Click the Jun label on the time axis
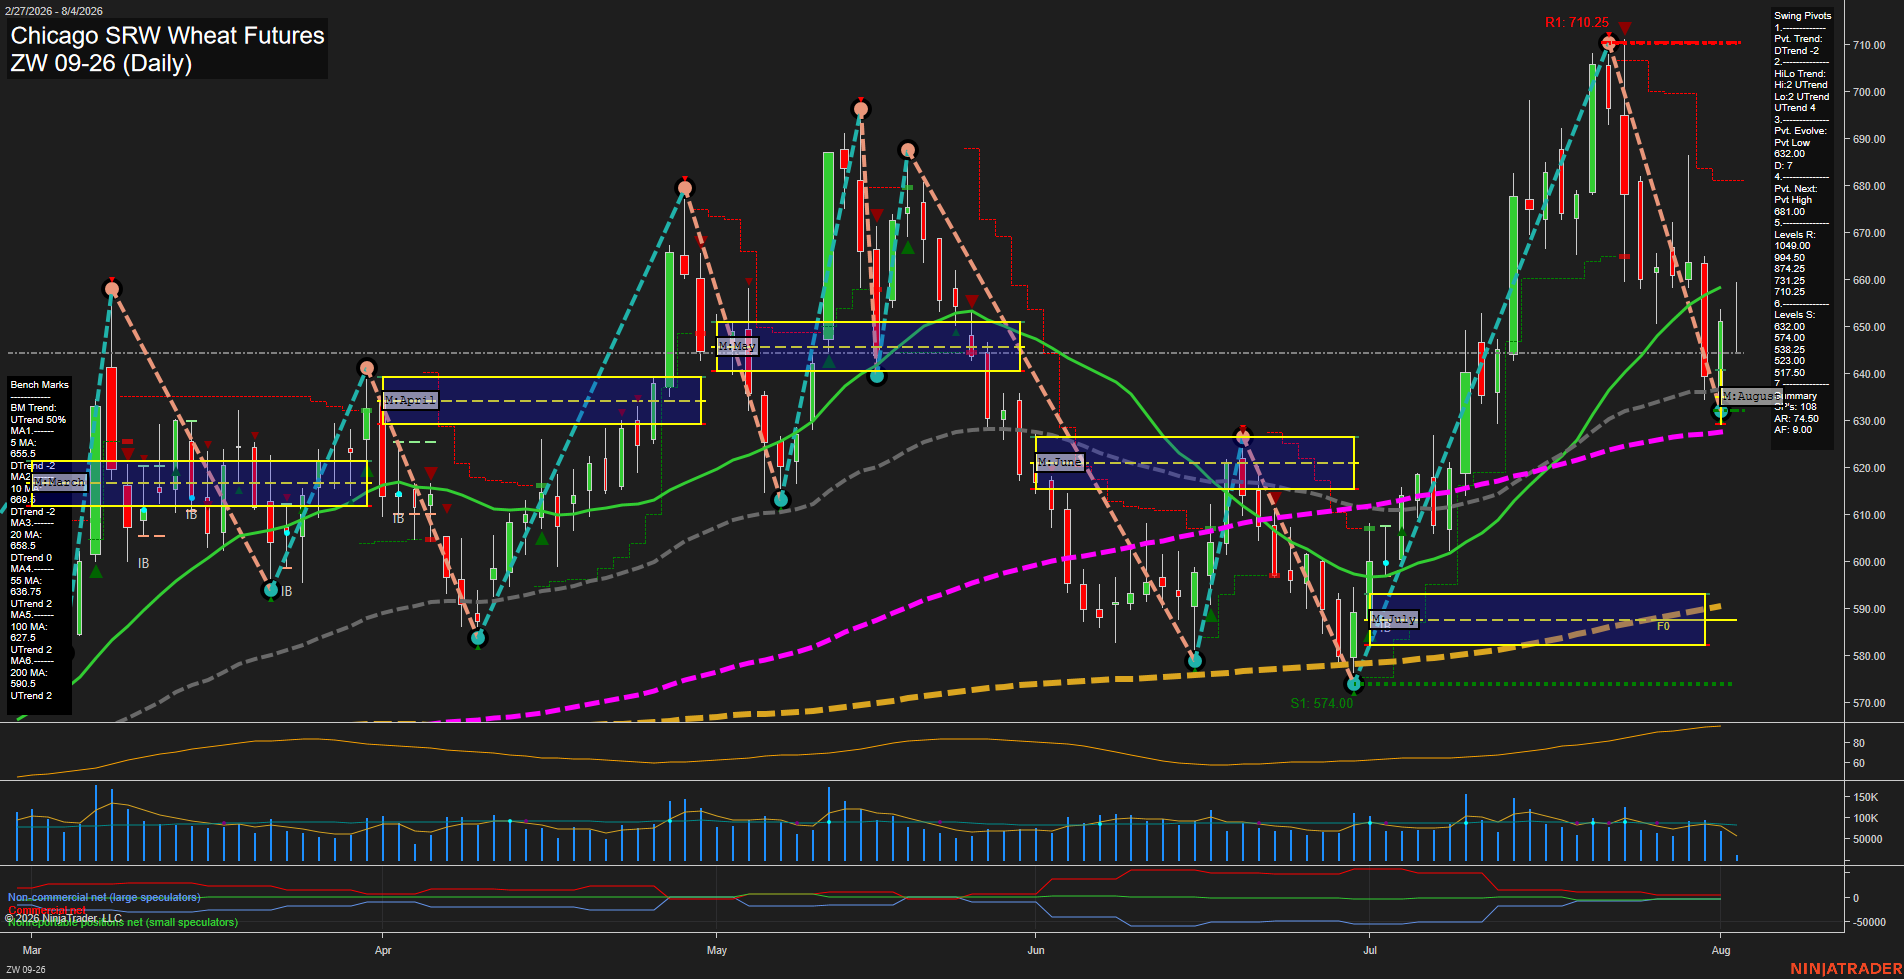Screen dimensions: 1904x979 (x=1036, y=950)
